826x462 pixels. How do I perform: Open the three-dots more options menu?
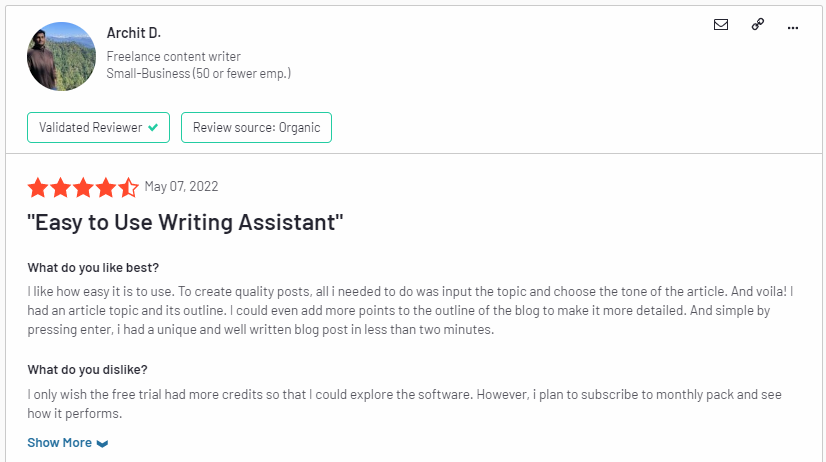(x=793, y=28)
